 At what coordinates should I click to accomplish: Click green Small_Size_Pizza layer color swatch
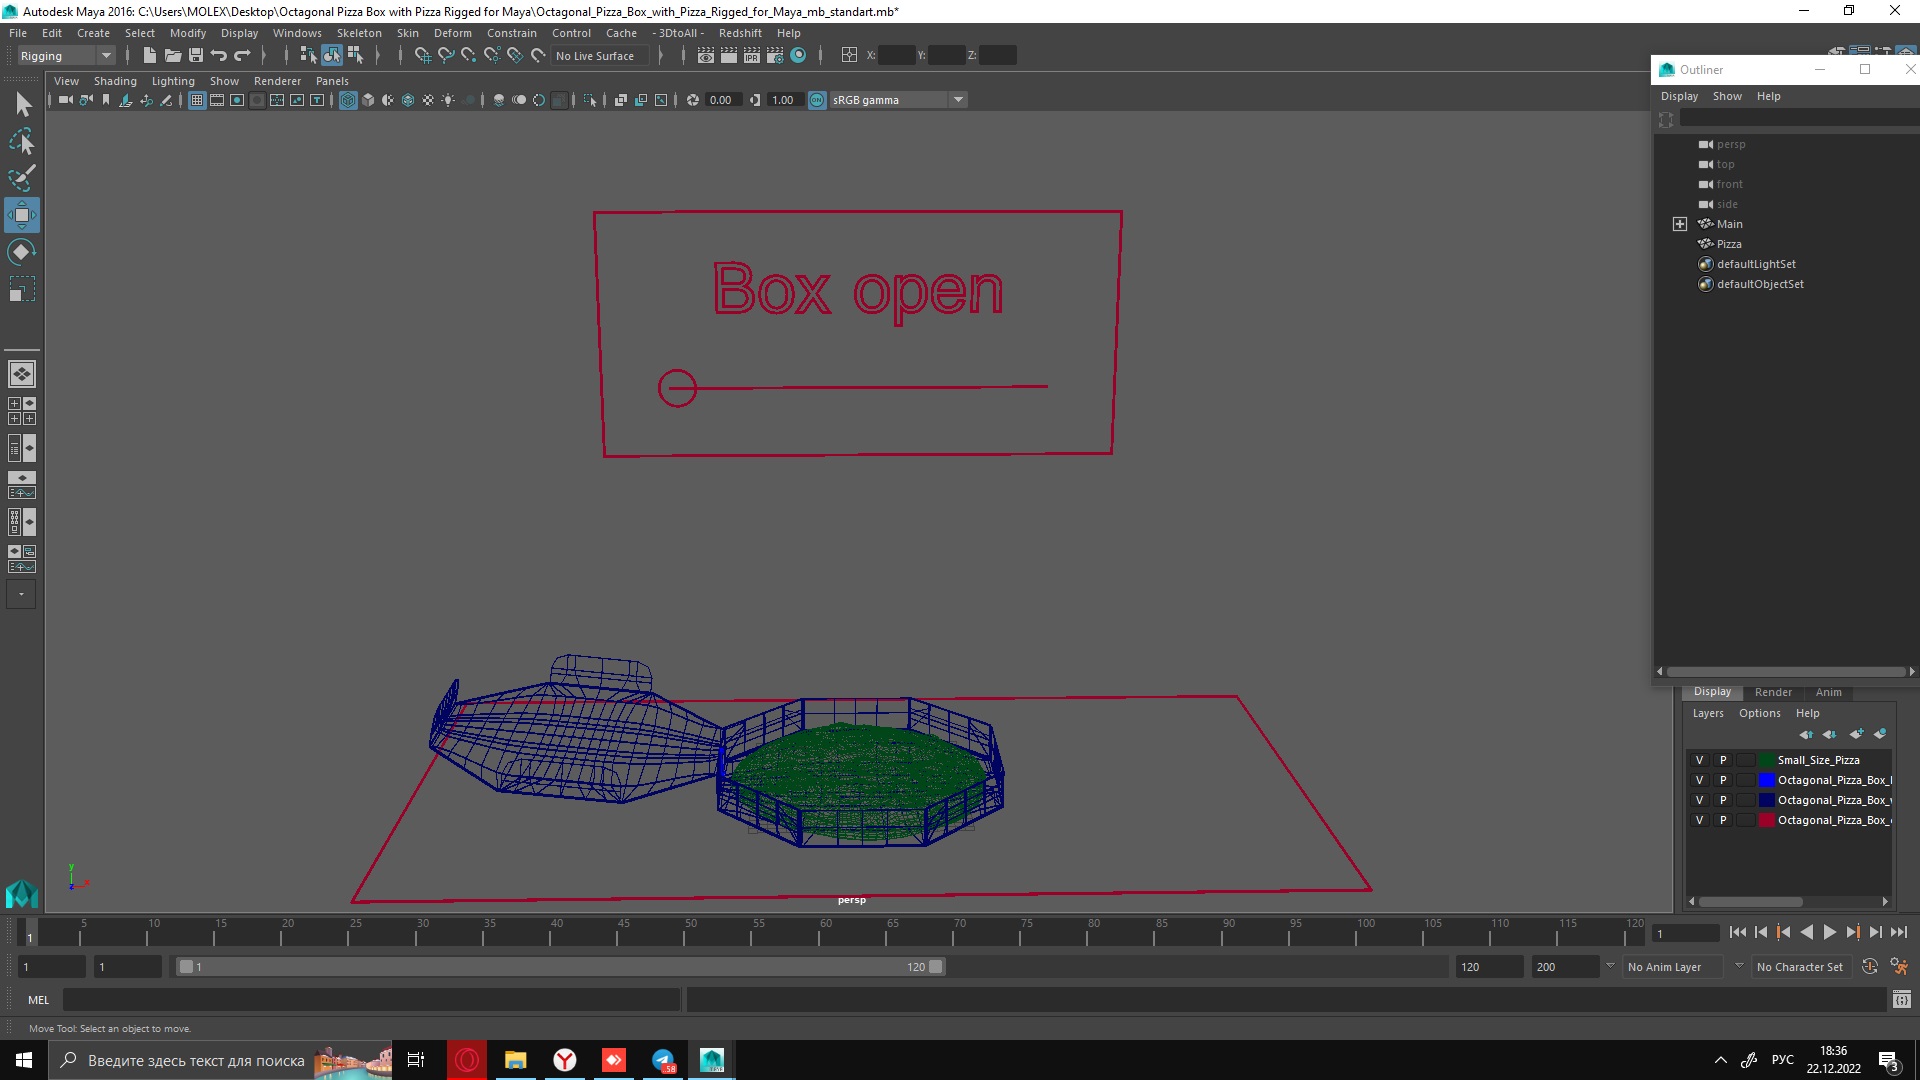tap(1766, 760)
